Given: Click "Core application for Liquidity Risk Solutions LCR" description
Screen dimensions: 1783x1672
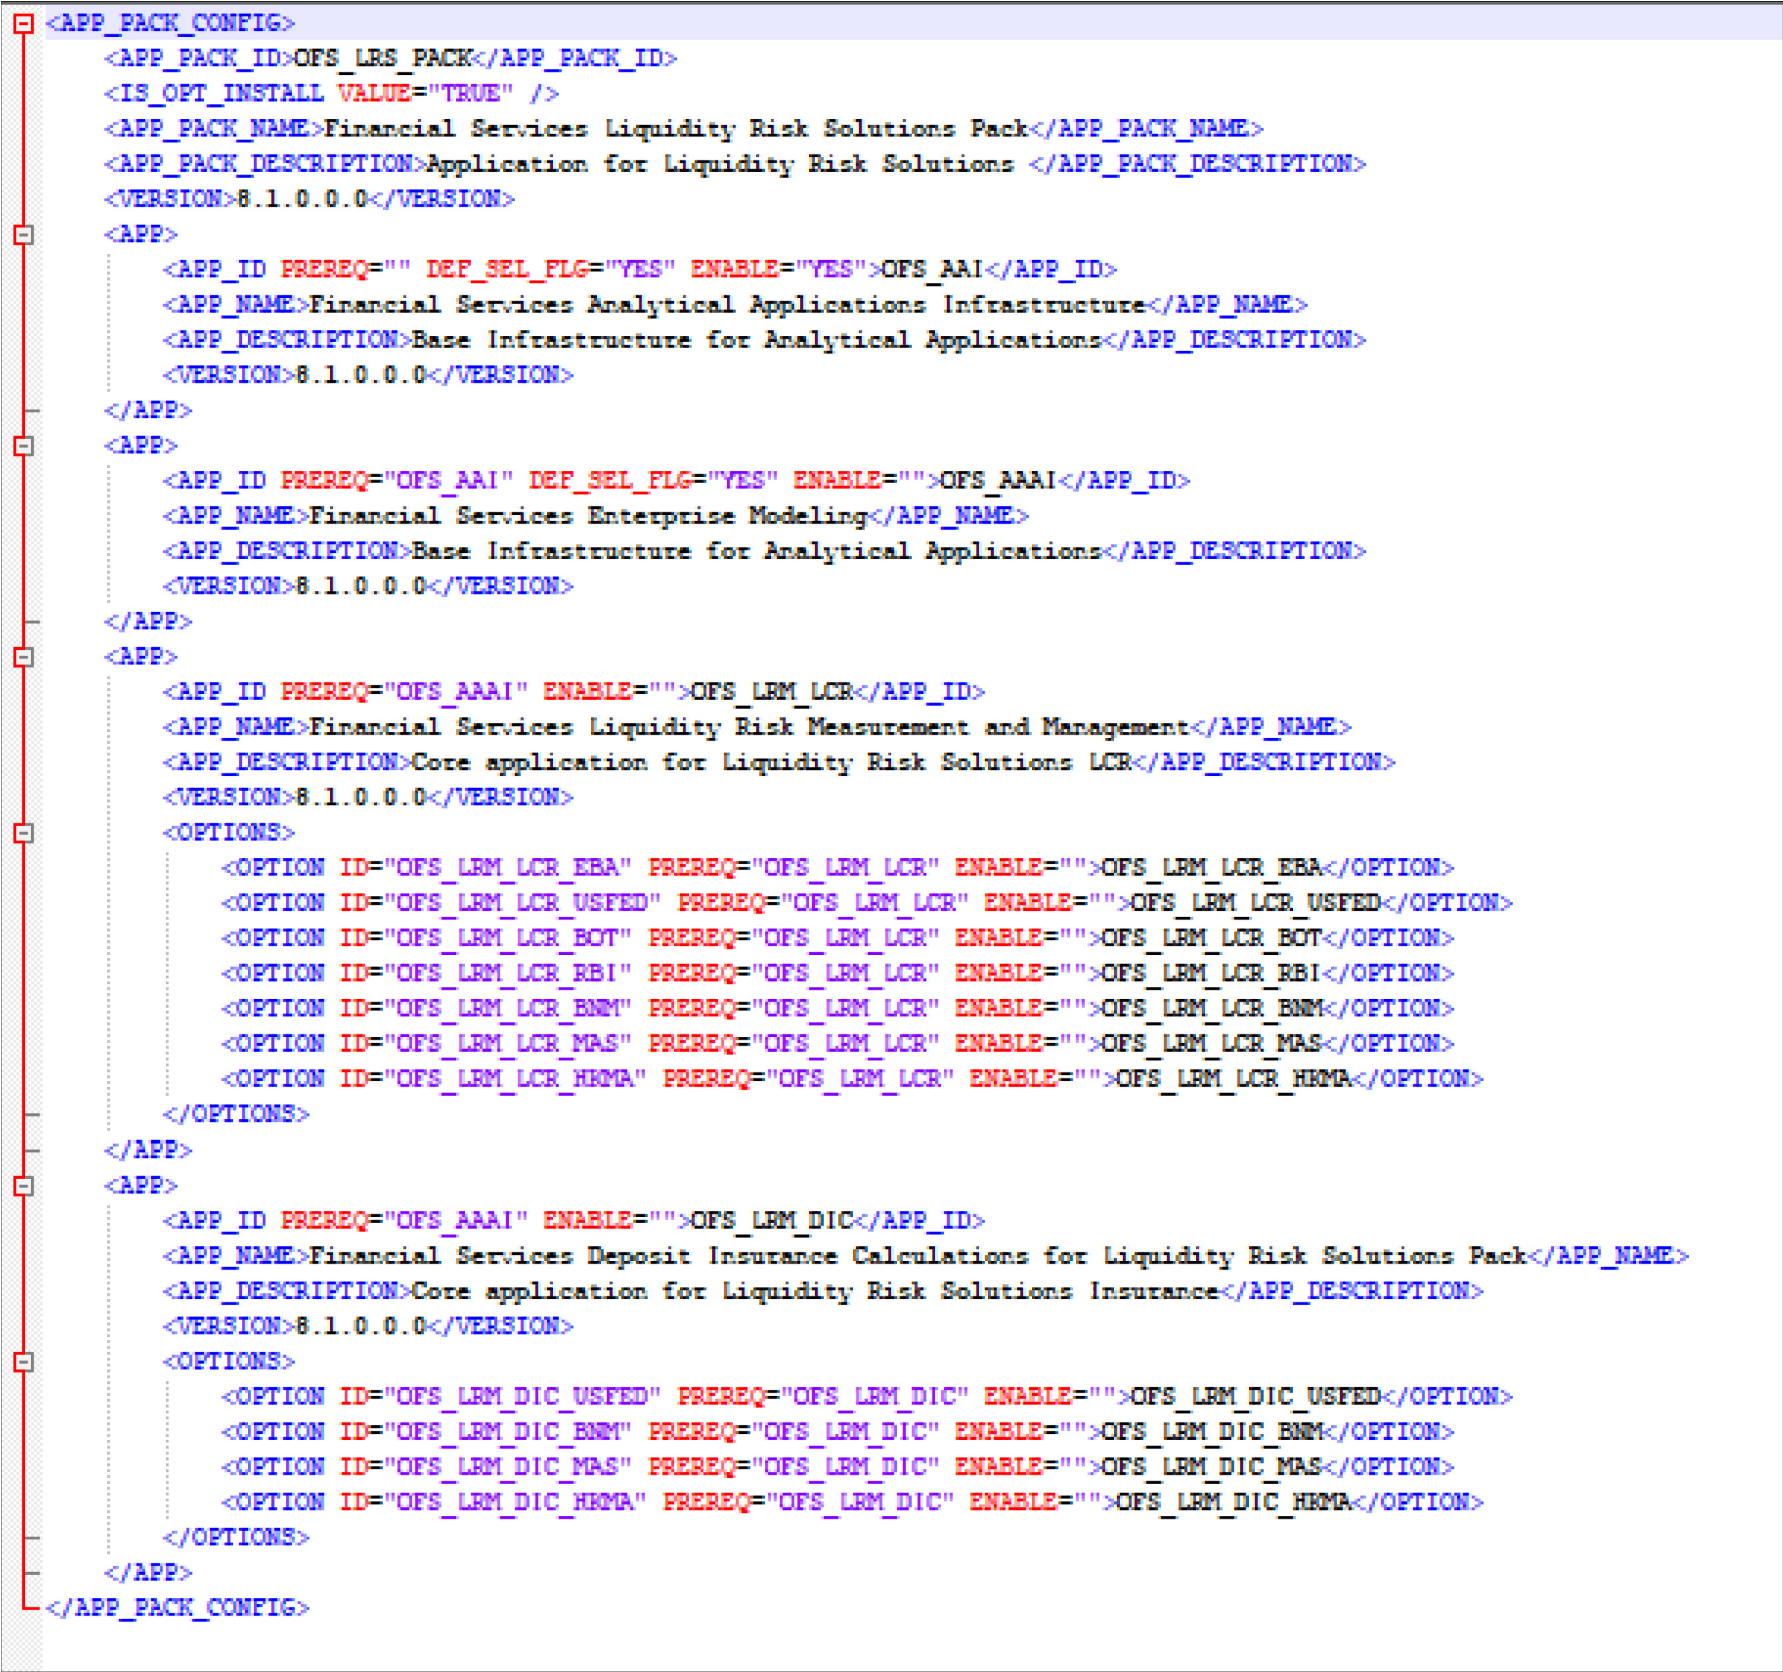Looking at the screenshot, I should pos(772,762).
